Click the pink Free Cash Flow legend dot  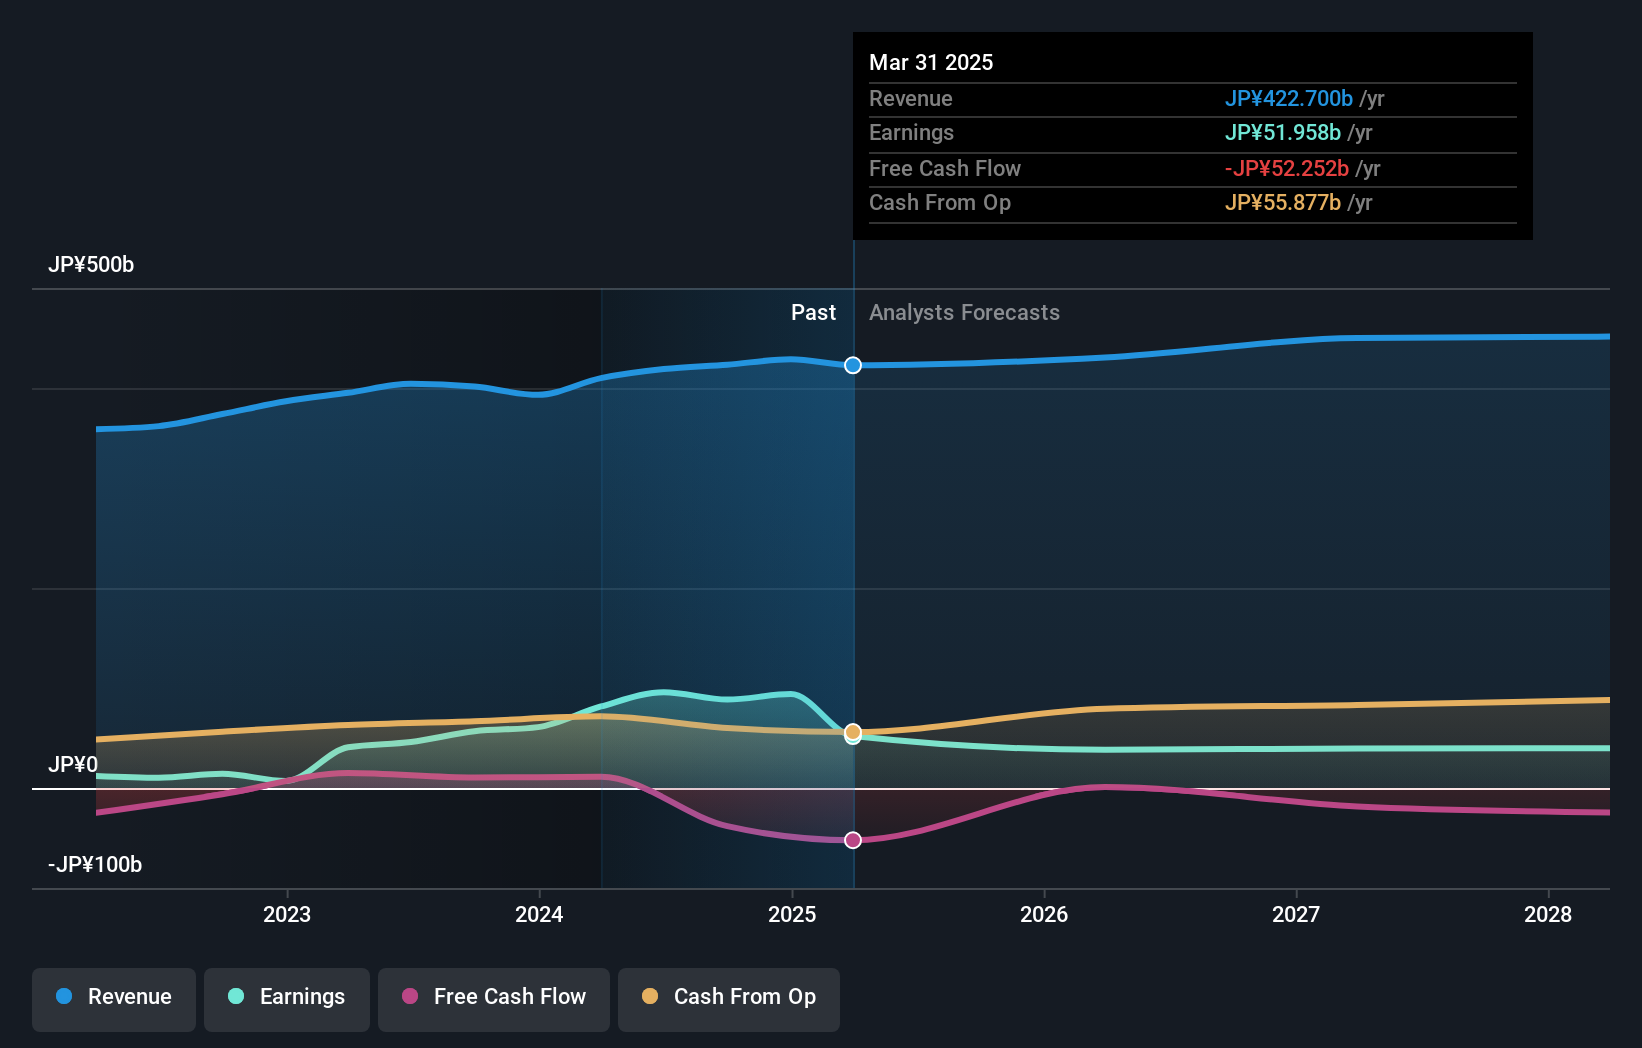coord(410,998)
